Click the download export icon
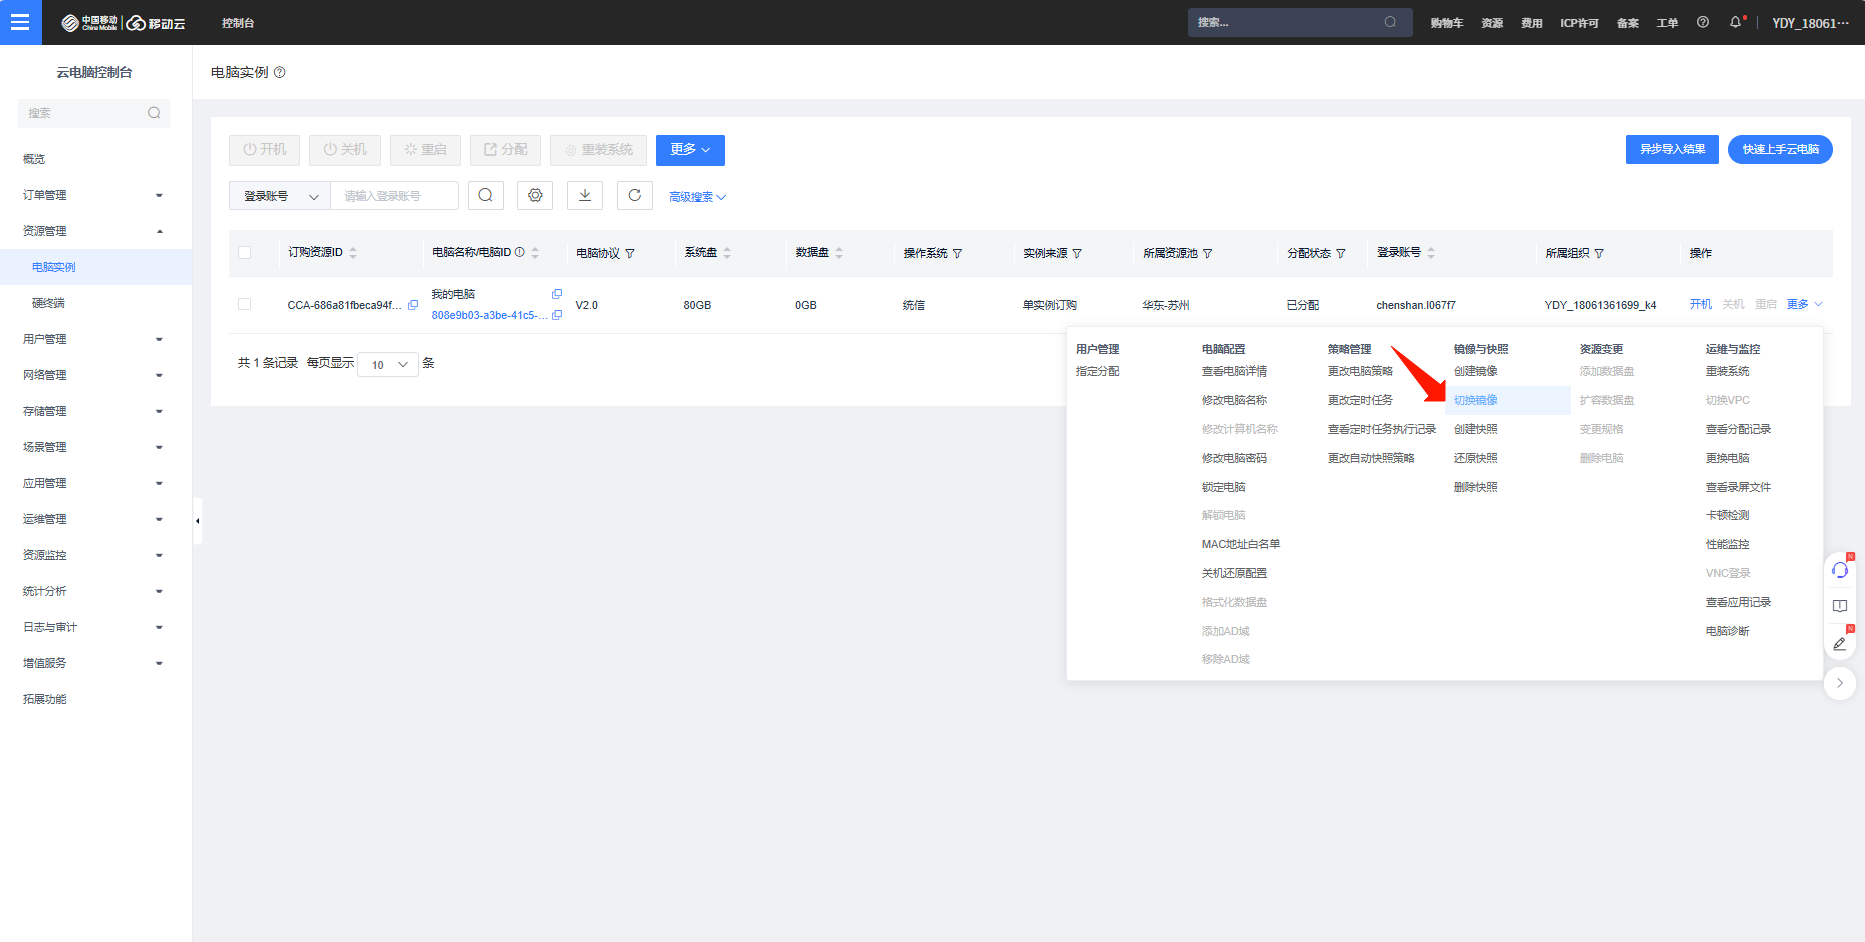 coord(585,195)
